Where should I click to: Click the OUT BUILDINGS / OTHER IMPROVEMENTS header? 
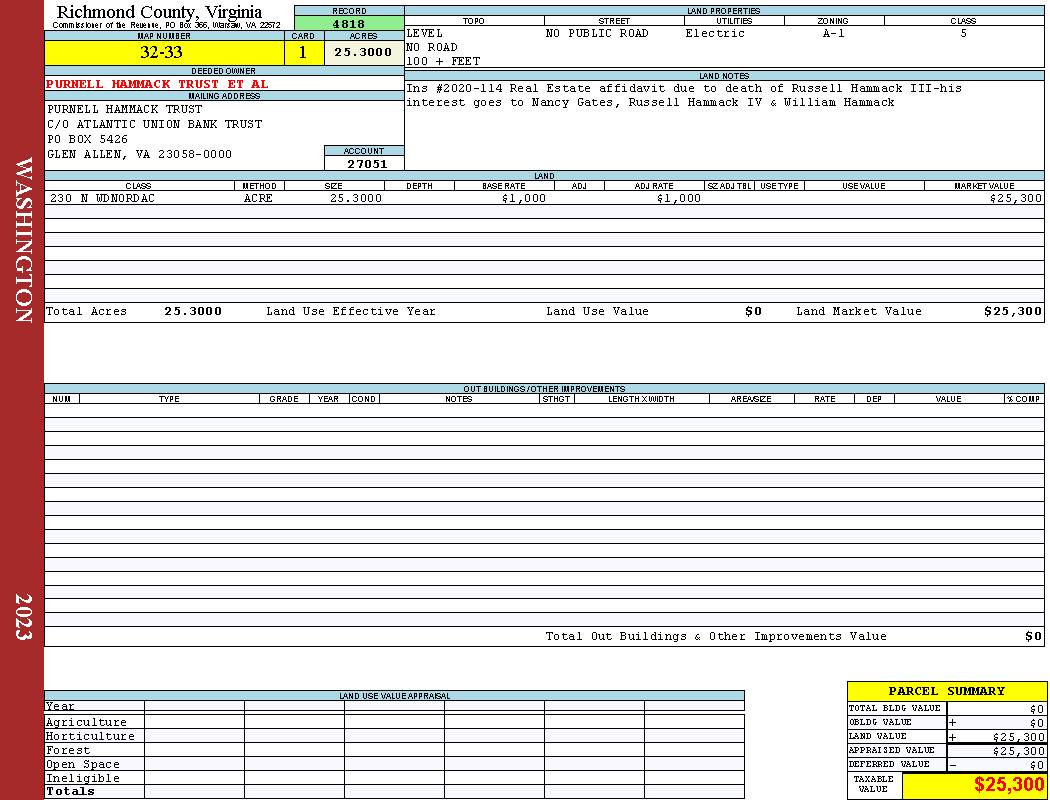point(544,389)
